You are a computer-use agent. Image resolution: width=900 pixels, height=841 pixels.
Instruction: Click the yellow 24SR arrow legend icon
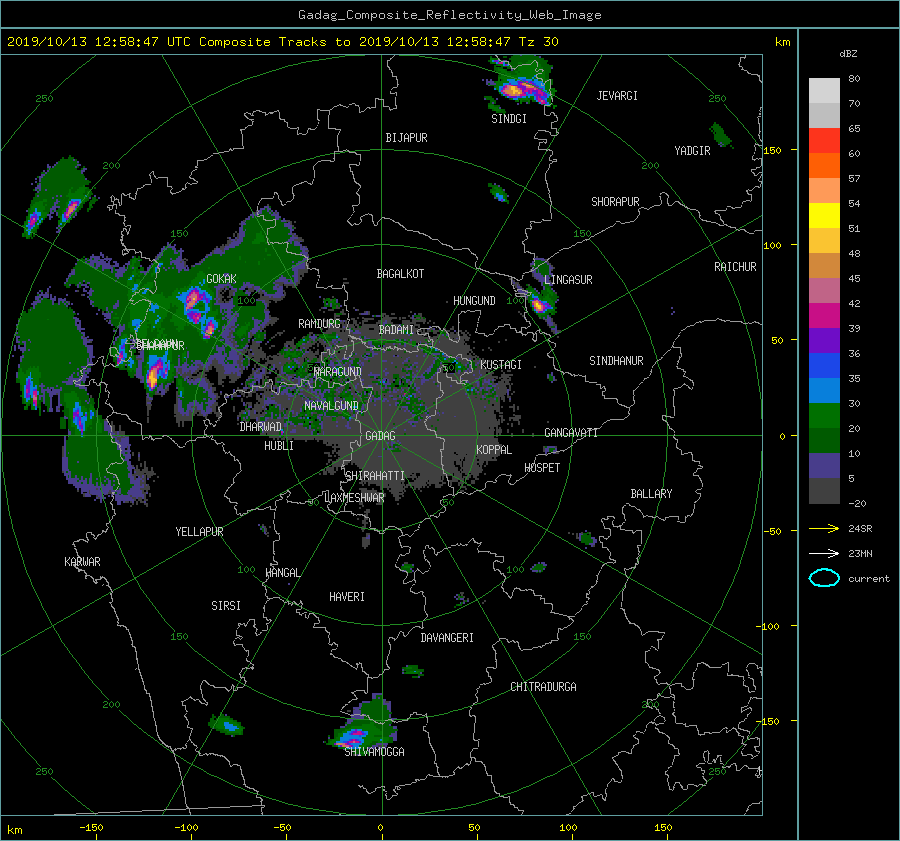(824, 528)
